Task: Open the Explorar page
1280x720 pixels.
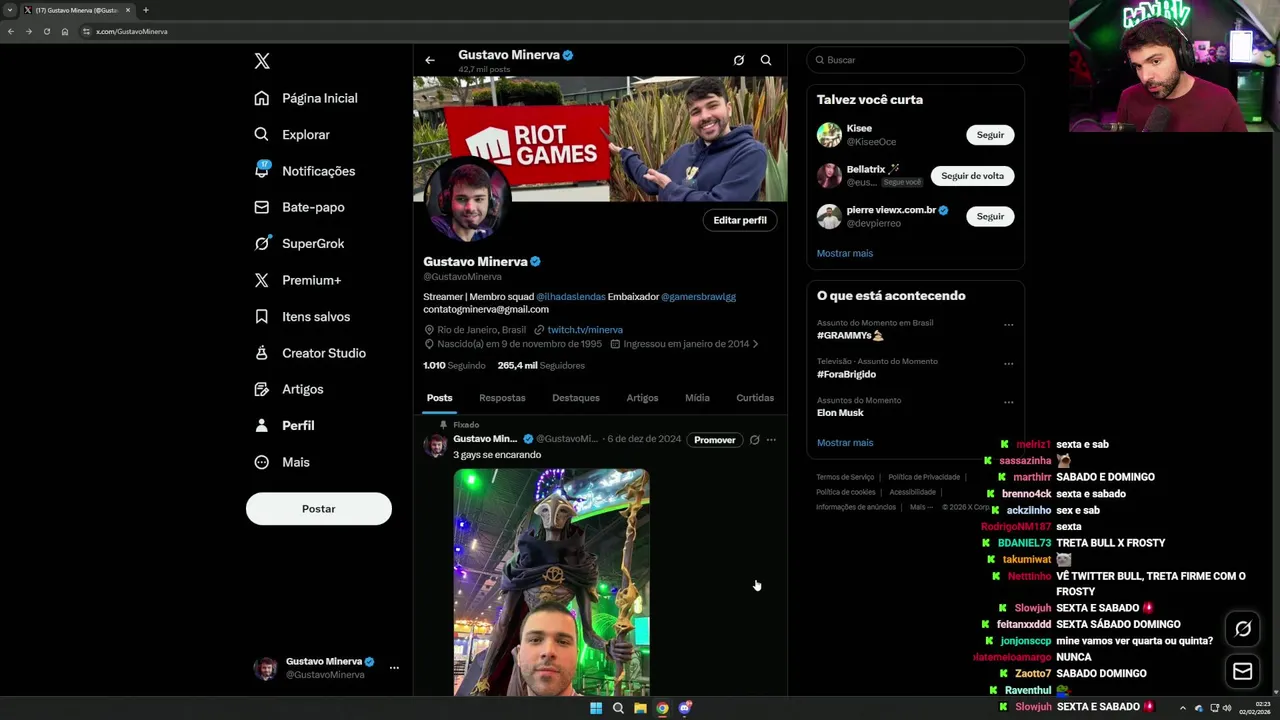Action: [x=292, y=134]
